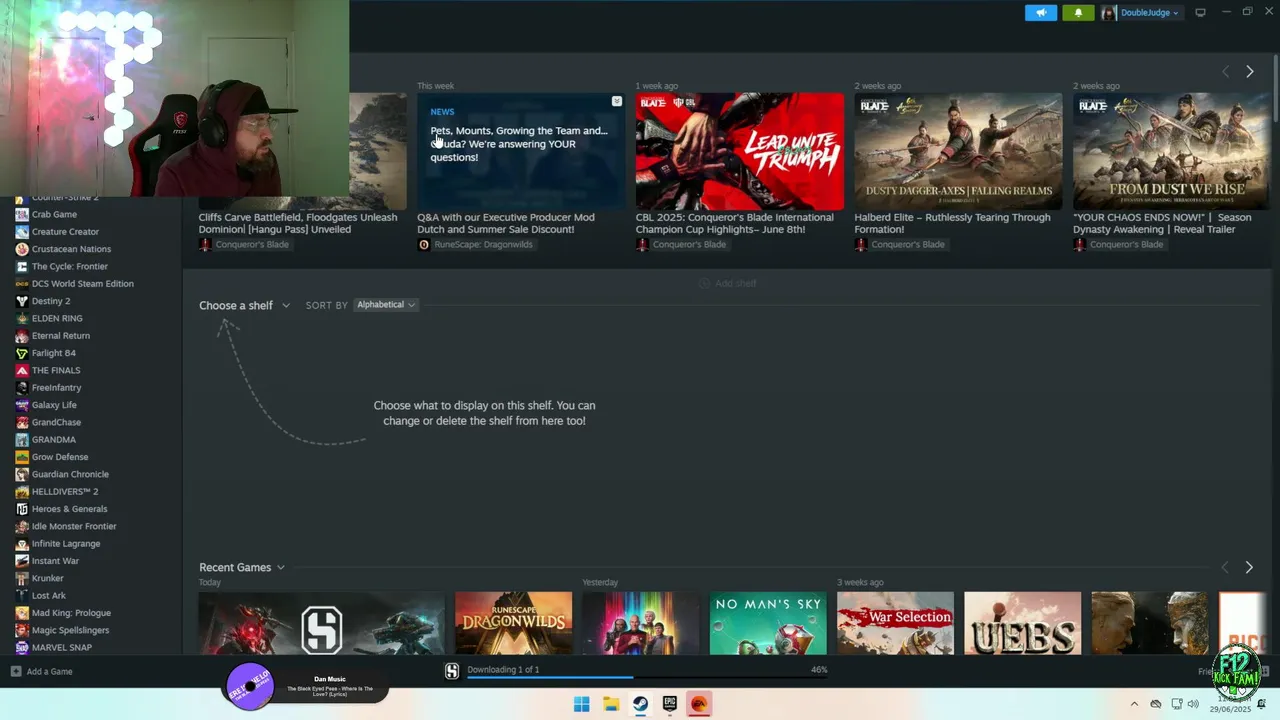The width and height of the screenshot is (1280, 720).
Task: Show hidden system tray icons chevron
Action: (x=1134, y=704)
